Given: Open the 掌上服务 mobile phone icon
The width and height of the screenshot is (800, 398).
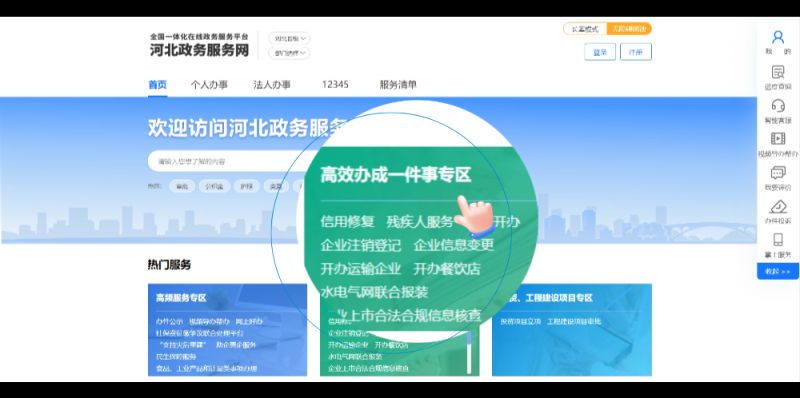Looking at the screenshot, I should (x=778, y=245).
